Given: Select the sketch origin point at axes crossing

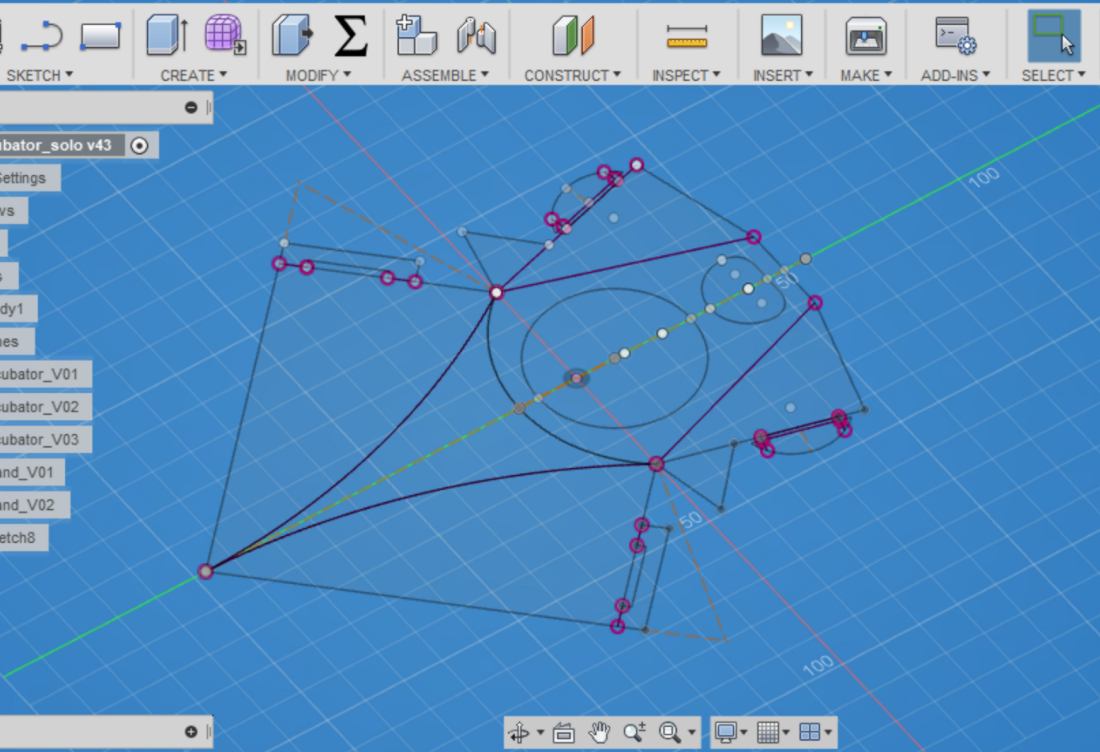Looking at the screenshot, I should coord(577,379).
